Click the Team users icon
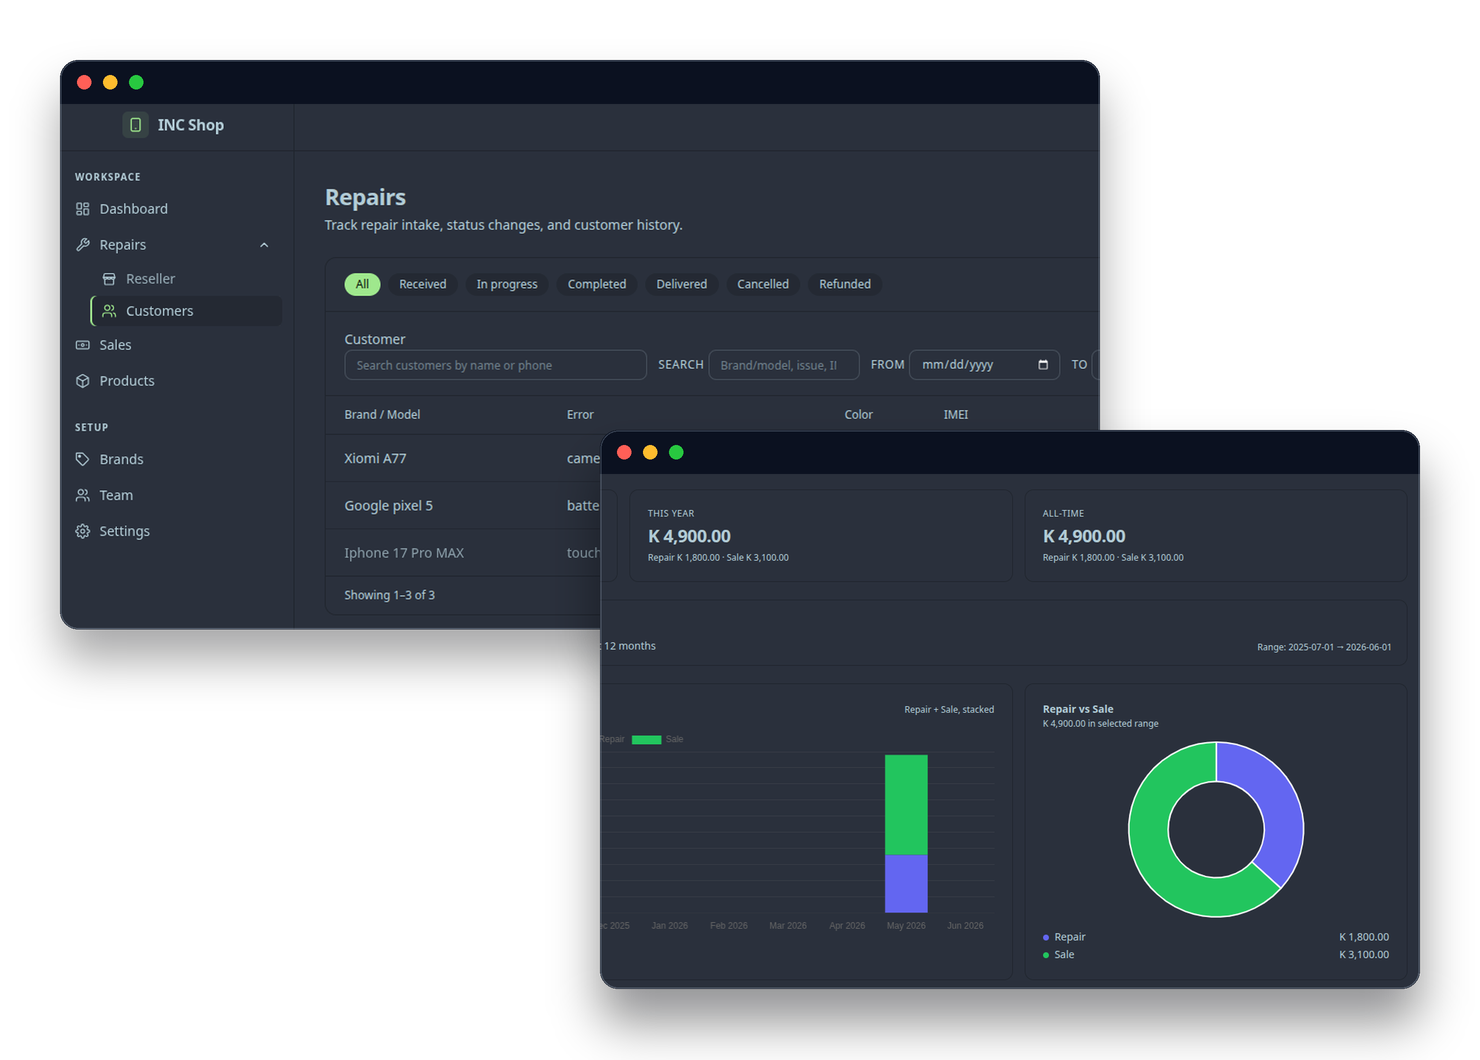The image size is (1480, 1060). [83, 495]
